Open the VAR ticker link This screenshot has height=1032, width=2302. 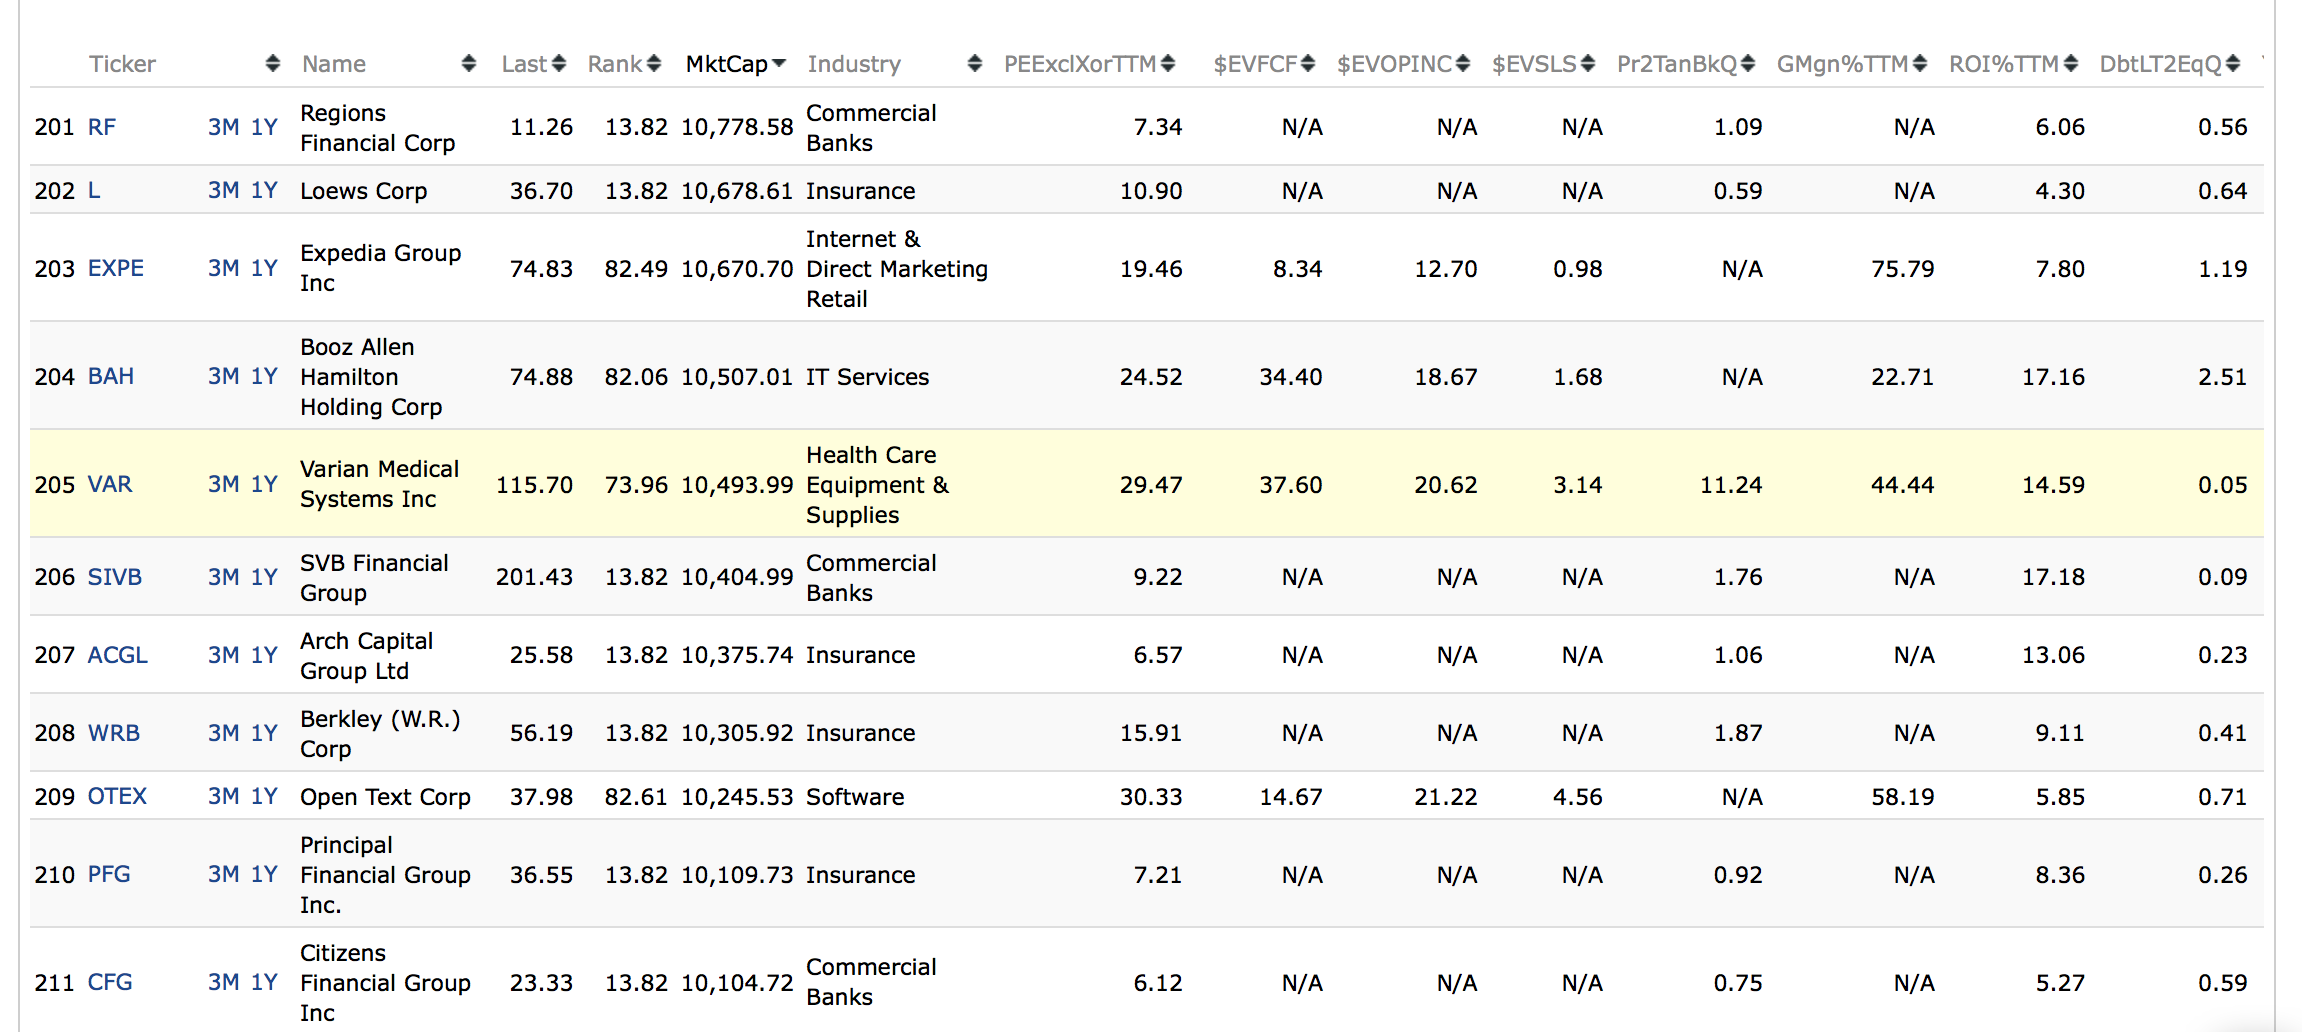coord(110,484)
